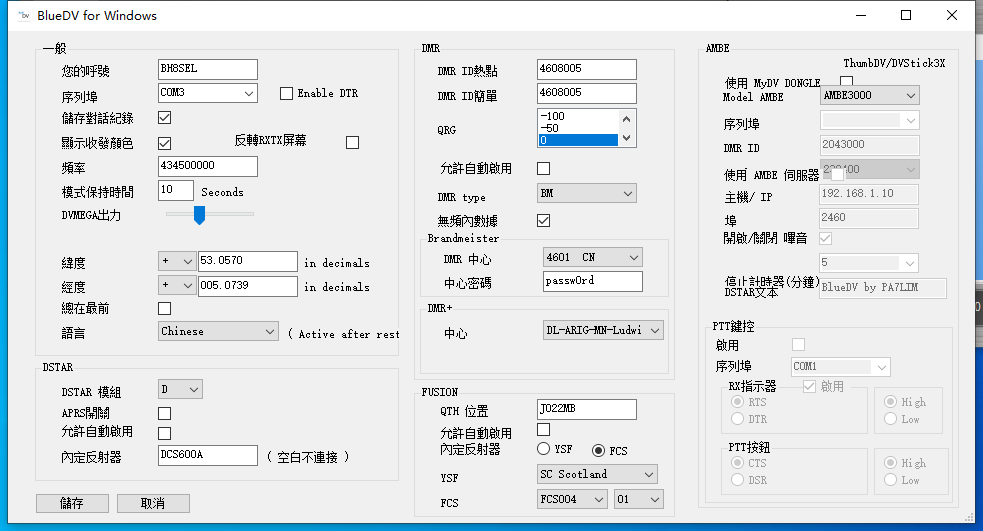The height and width of the screenshot is (531, 983).
Task: Check the 總在最前 option
Action: [x=165, y=308]
